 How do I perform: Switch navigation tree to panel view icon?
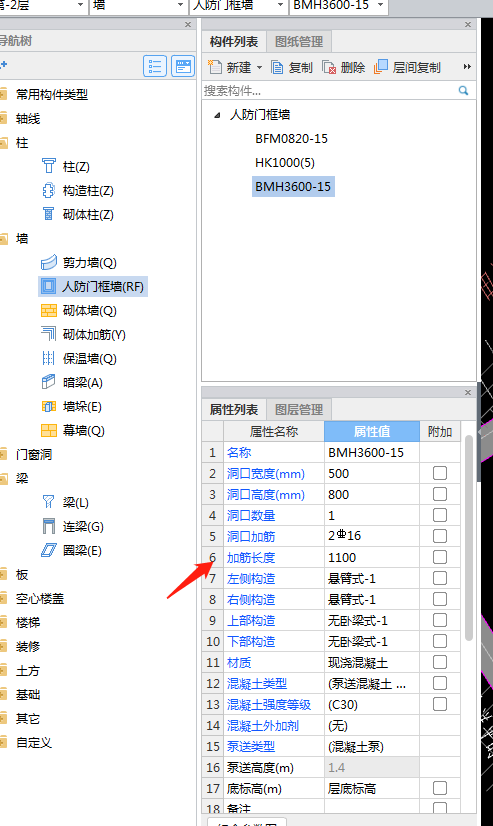point(183,66)
